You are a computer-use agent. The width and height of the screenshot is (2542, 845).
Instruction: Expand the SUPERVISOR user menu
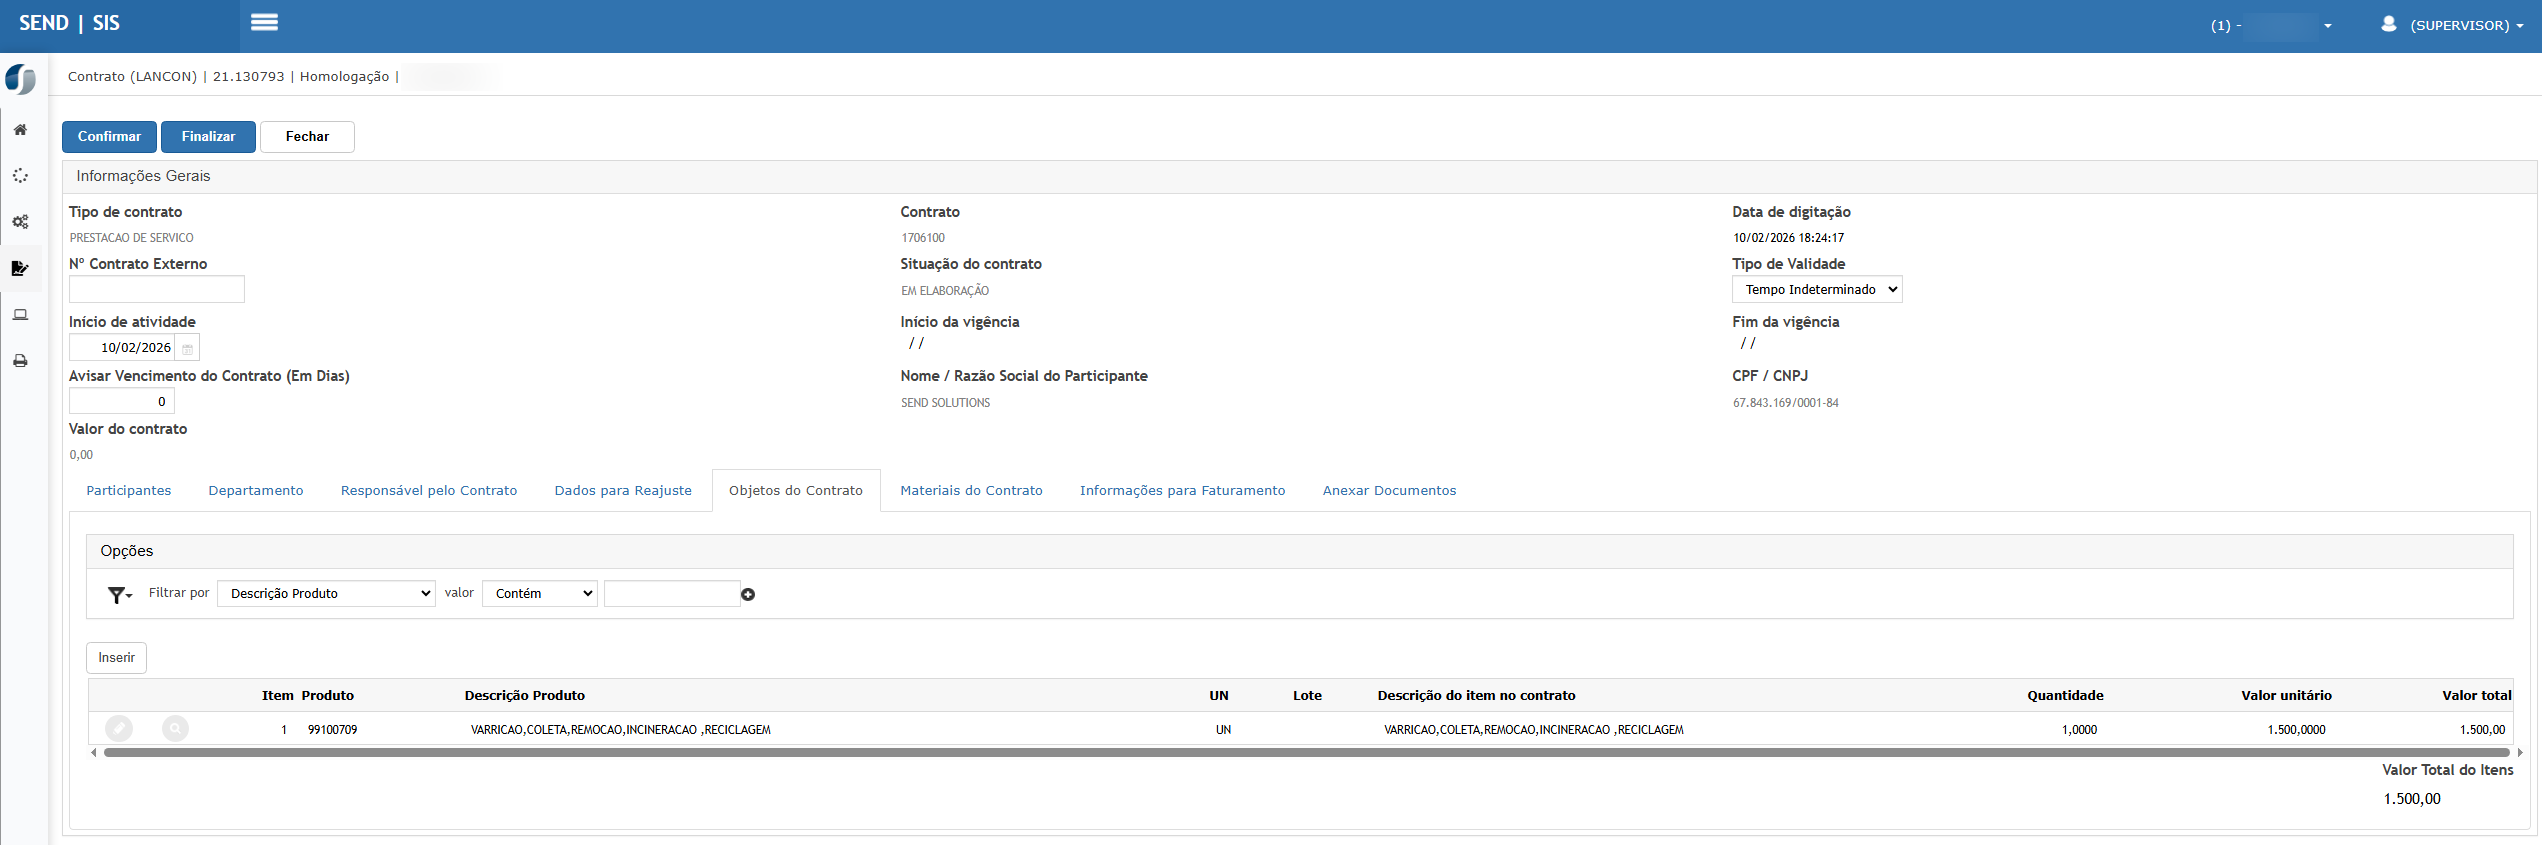[x=2458, y=25]
